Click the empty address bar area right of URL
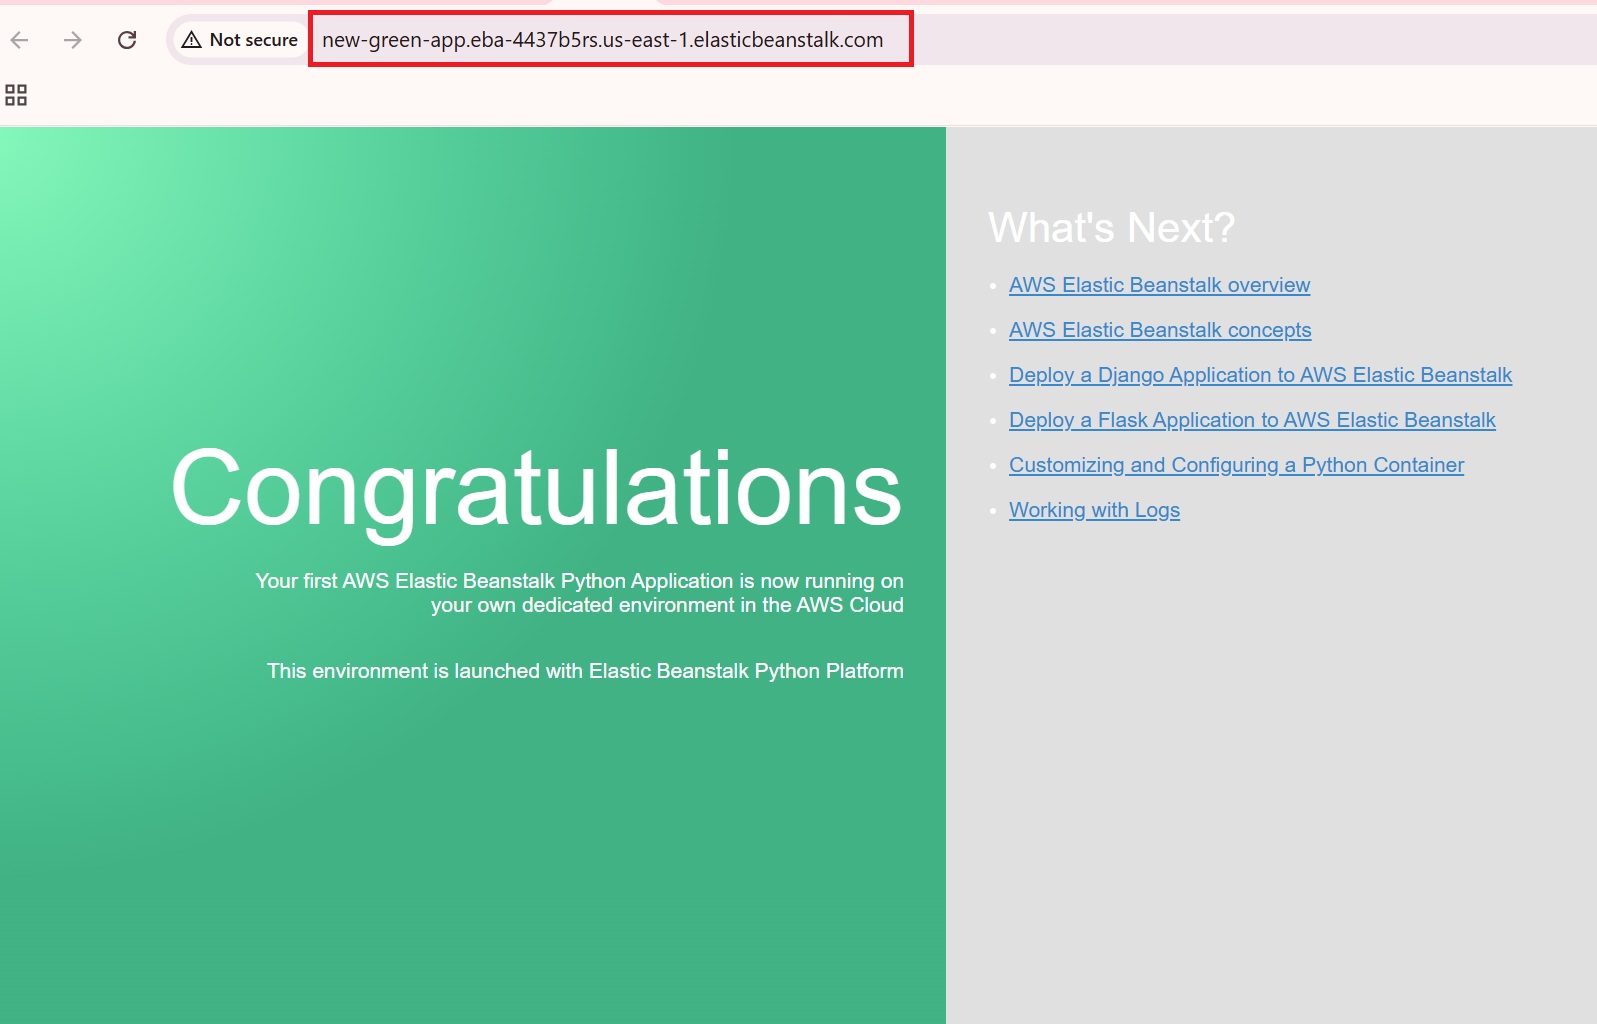1597x1024 pixels. point(1250,40)
